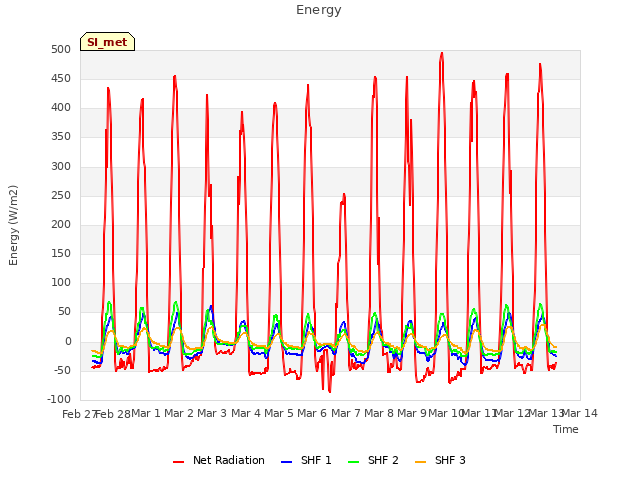640x480 pixels.
Task: Click the 400 y-axis tick label
Action: pyautogui.click(x=61, y=108)
